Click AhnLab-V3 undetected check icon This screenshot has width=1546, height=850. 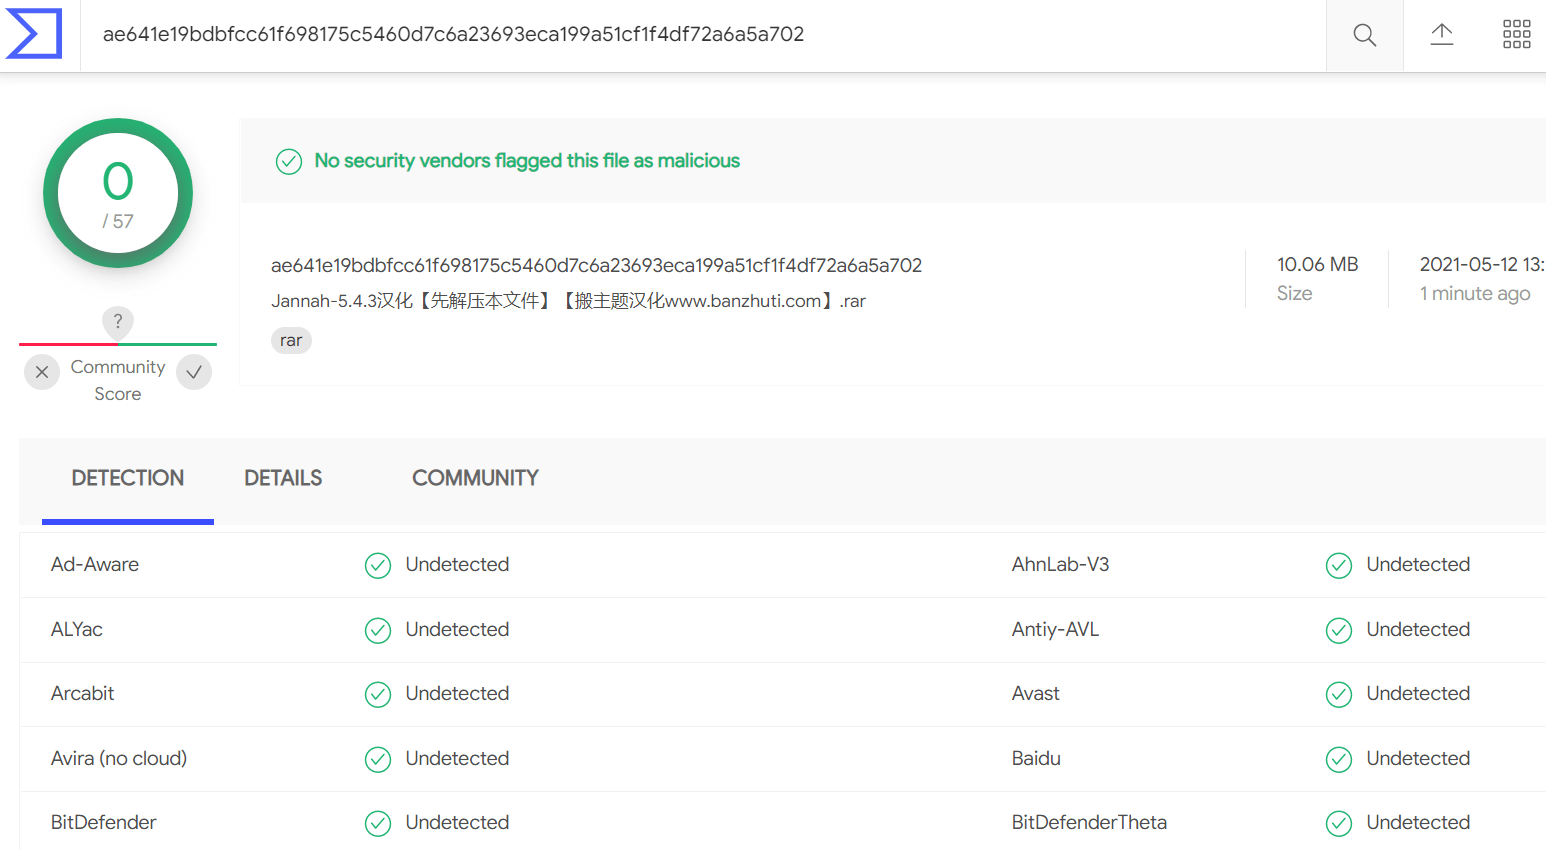click(1339, 565)
